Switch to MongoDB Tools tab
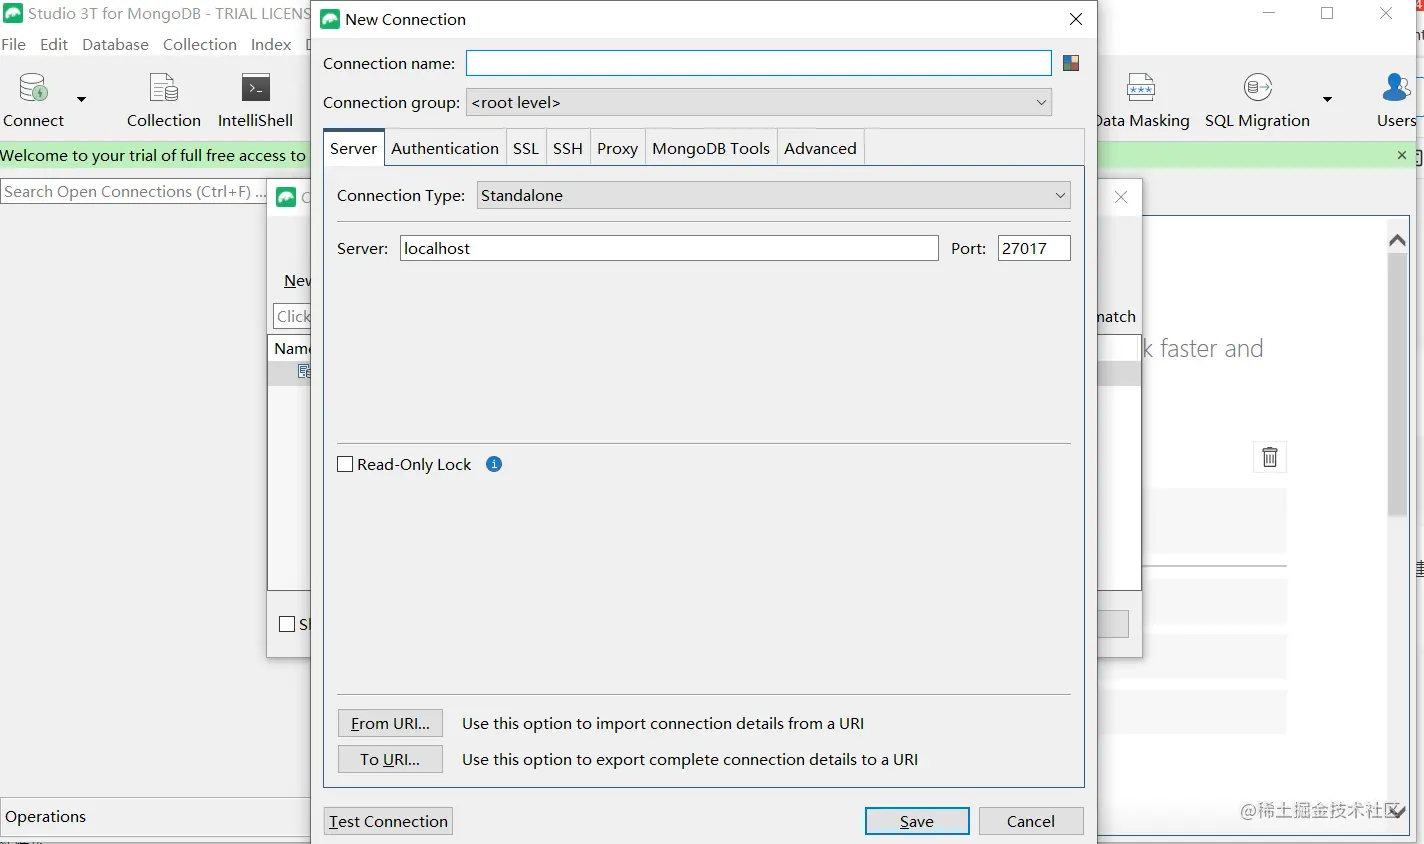 tap(711, 148)
